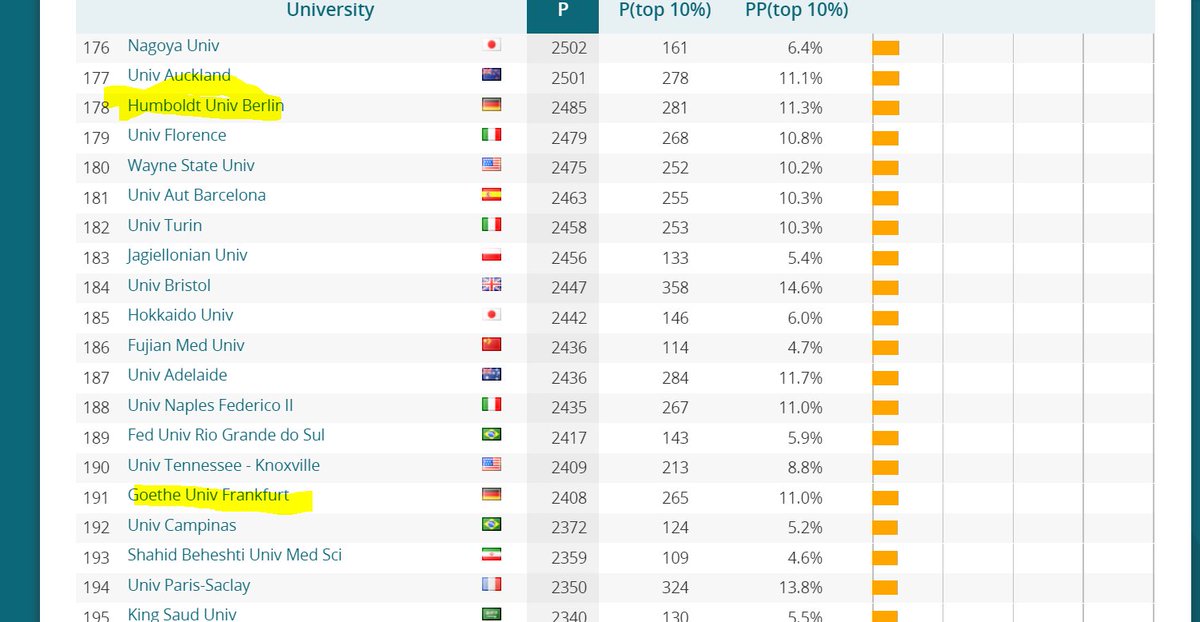Click the orange bar in Univ Paris-Saclay row
The width and height of the screenshot is (1200, 622).
tap(886, 588)
